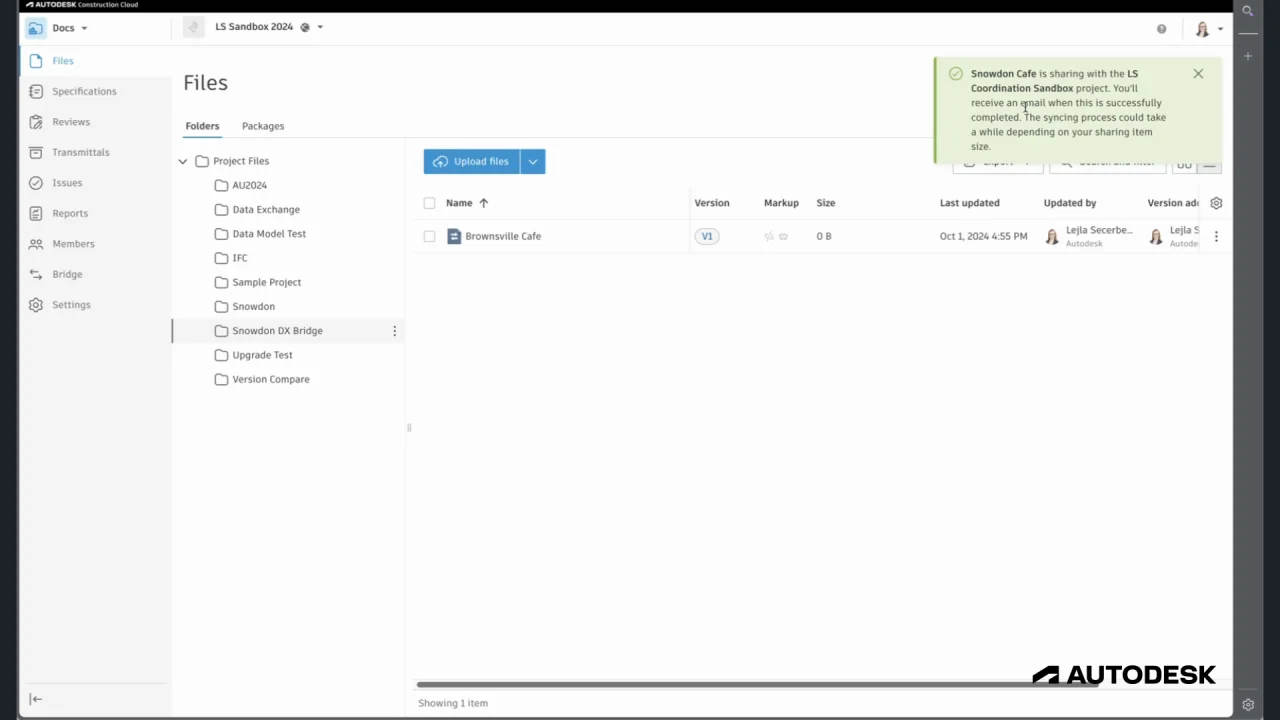Open the Brownsville Cafe file

(x=503, y=236)
